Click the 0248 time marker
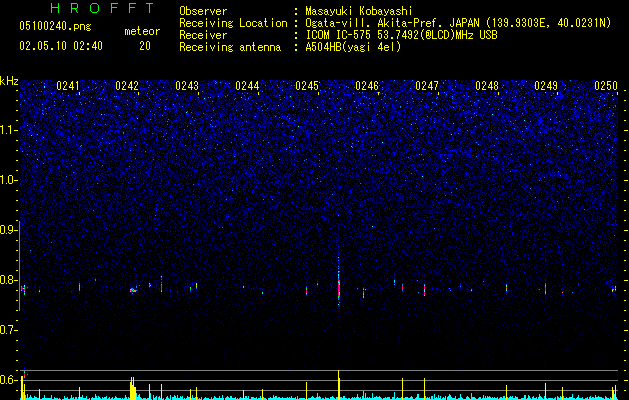 pyautogui.click(x=487, y=86)
